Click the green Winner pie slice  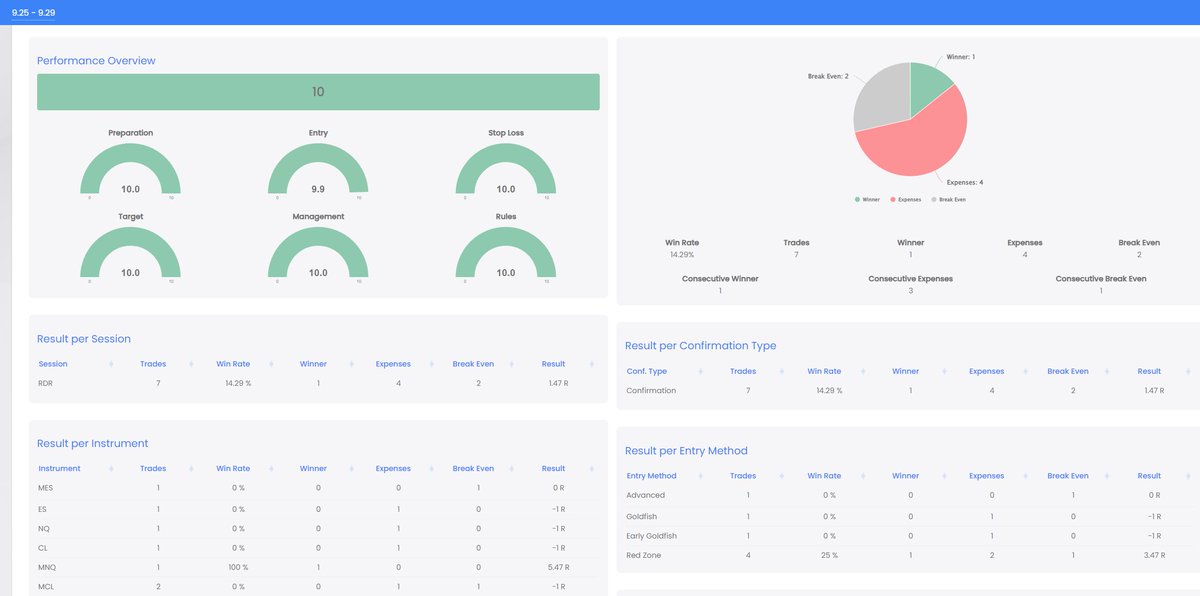pyautogui.click(x=927, y=93)
